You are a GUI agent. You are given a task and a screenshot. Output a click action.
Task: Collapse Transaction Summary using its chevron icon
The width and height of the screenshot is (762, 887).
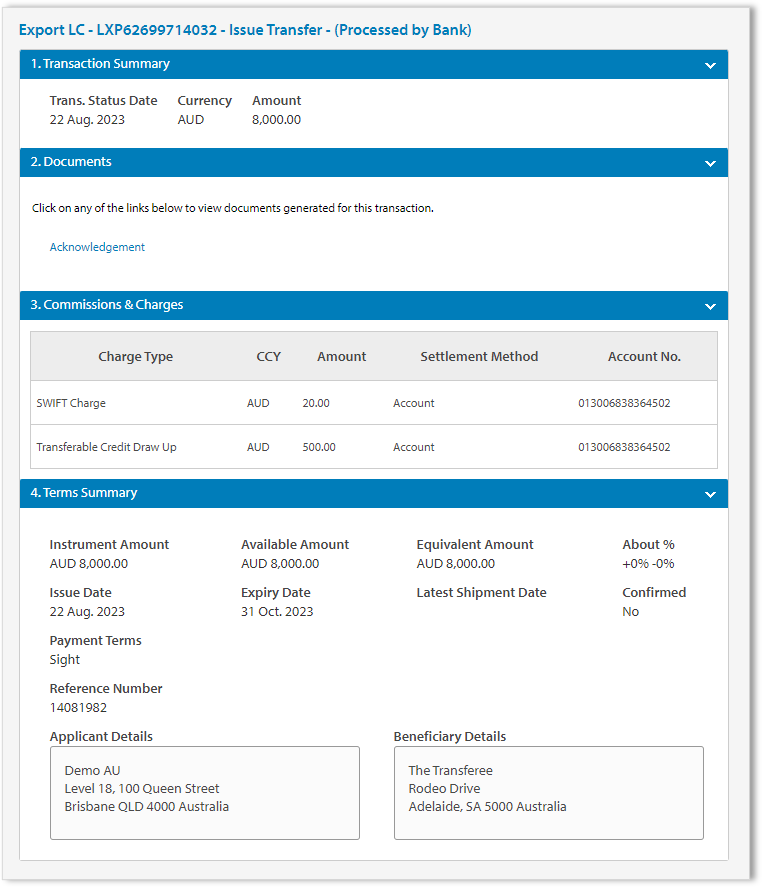pyautogui.click(x=710, y=65)
